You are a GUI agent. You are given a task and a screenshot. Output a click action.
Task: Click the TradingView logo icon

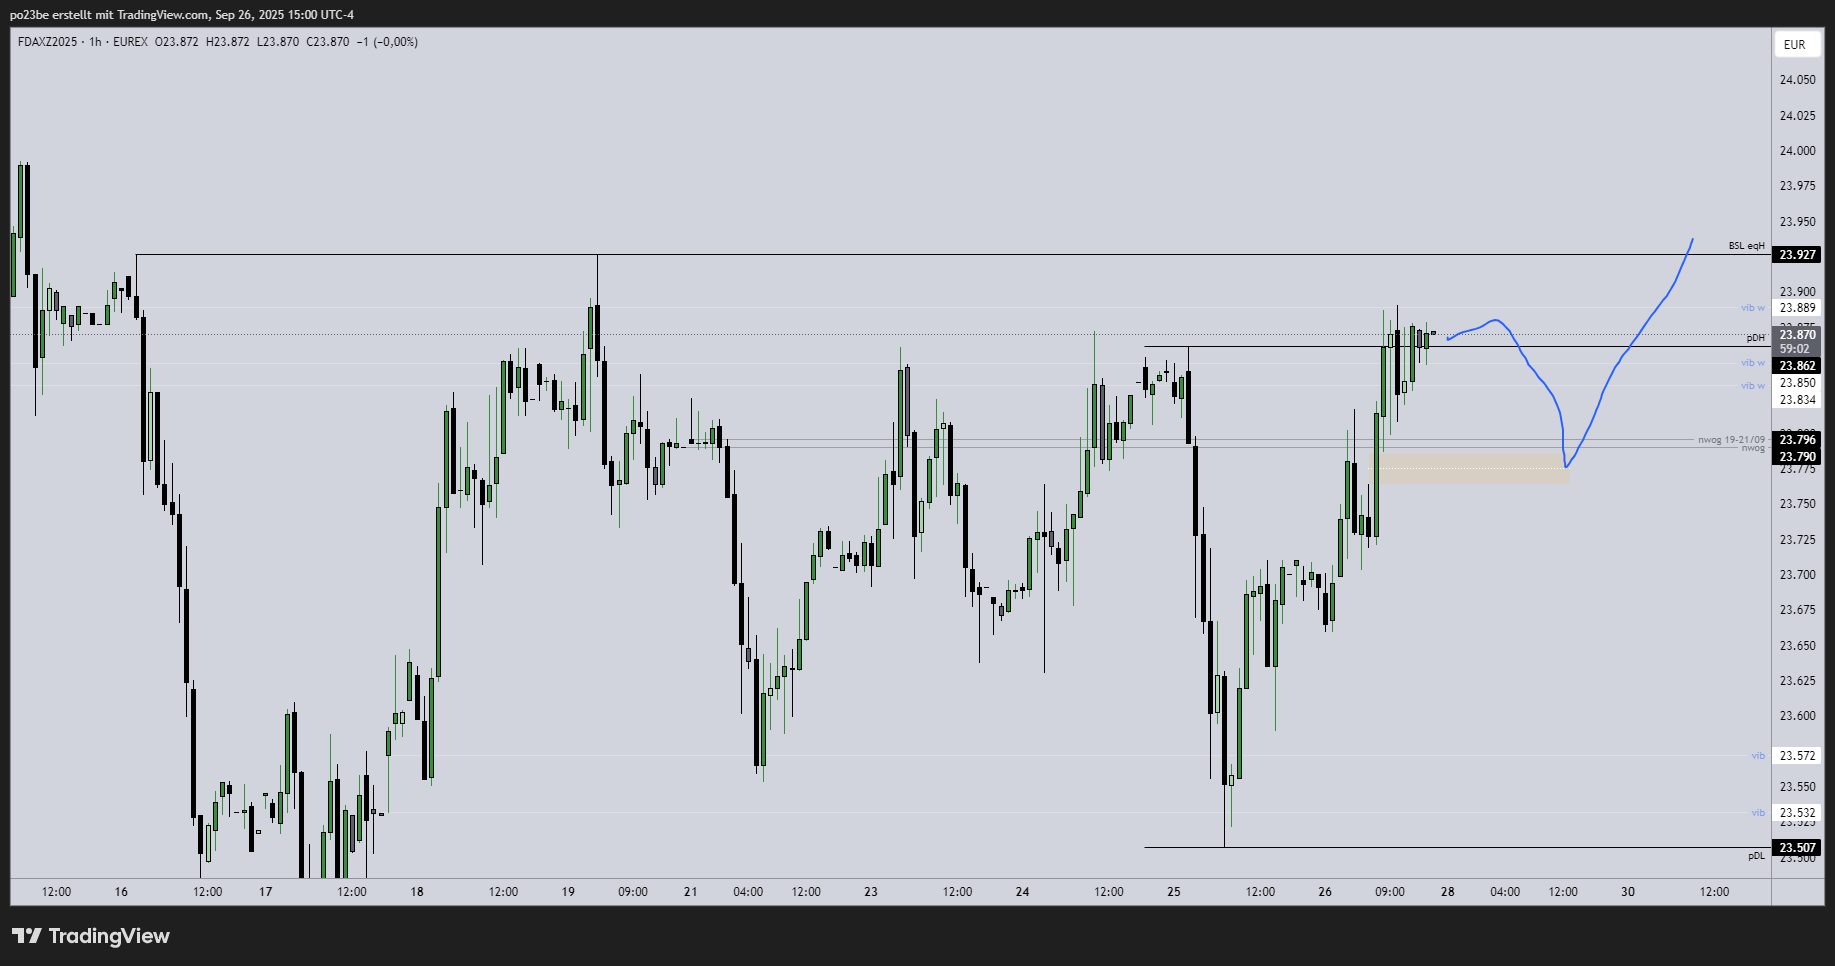pos(27,936)
